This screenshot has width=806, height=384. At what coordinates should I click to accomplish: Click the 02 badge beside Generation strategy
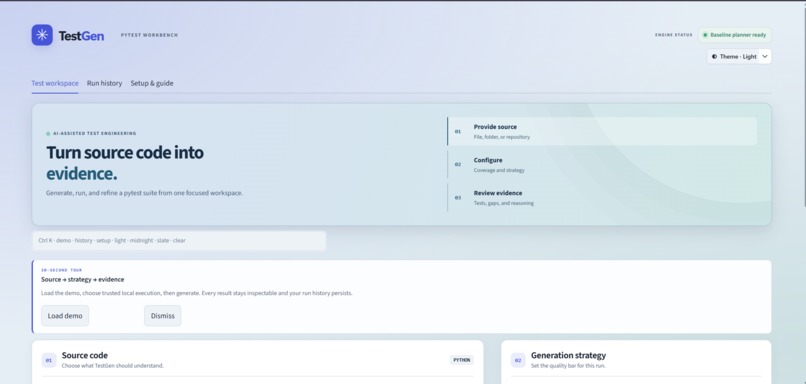[x=518, y=360]
